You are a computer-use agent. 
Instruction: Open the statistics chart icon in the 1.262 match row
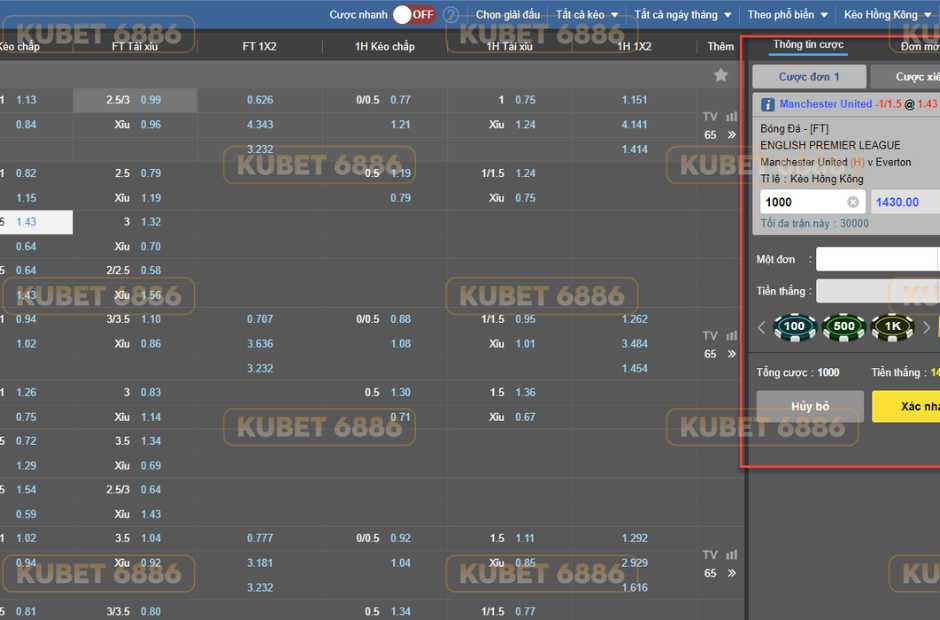click(x=731, y=336)
